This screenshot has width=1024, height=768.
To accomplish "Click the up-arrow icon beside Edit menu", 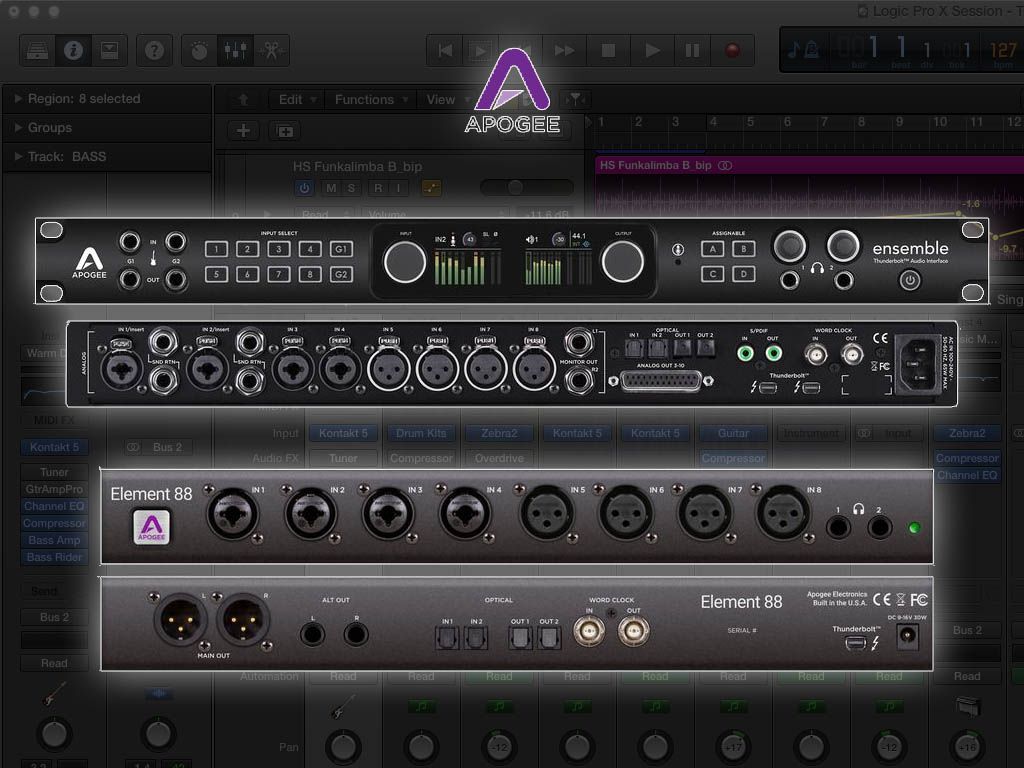I will [x=243, y=99].
